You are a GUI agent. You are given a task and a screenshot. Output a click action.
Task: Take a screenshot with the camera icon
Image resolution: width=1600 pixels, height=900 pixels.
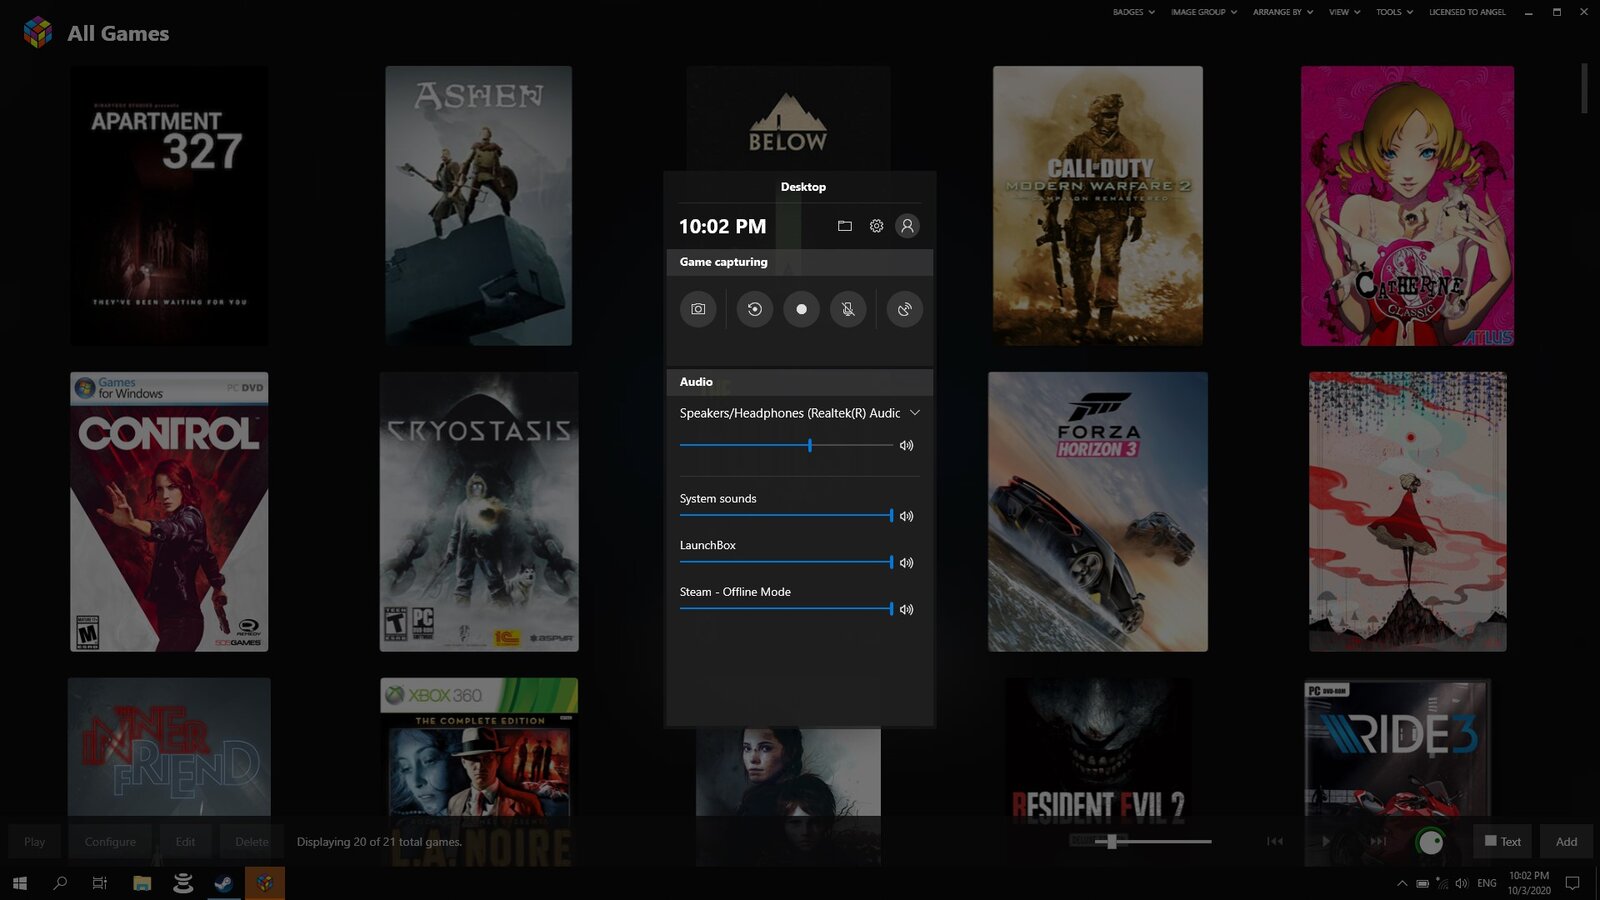(x=698, y=309)
